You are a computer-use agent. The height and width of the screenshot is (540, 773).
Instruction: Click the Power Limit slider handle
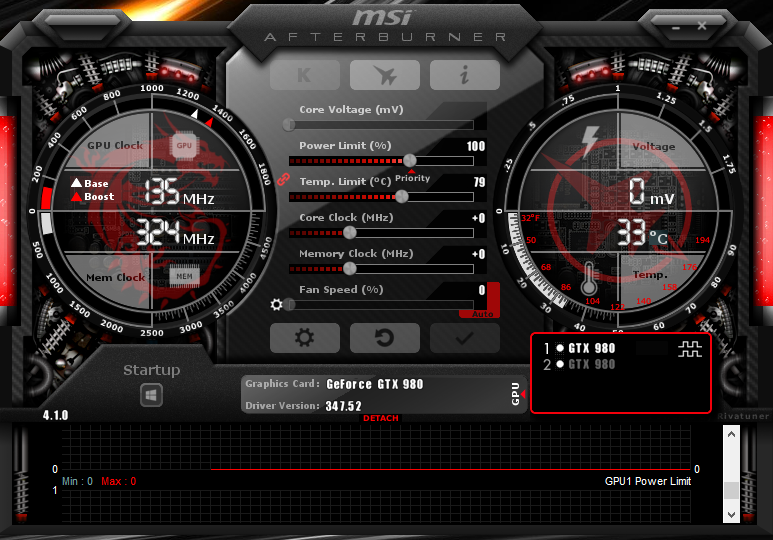coord(410,160)
